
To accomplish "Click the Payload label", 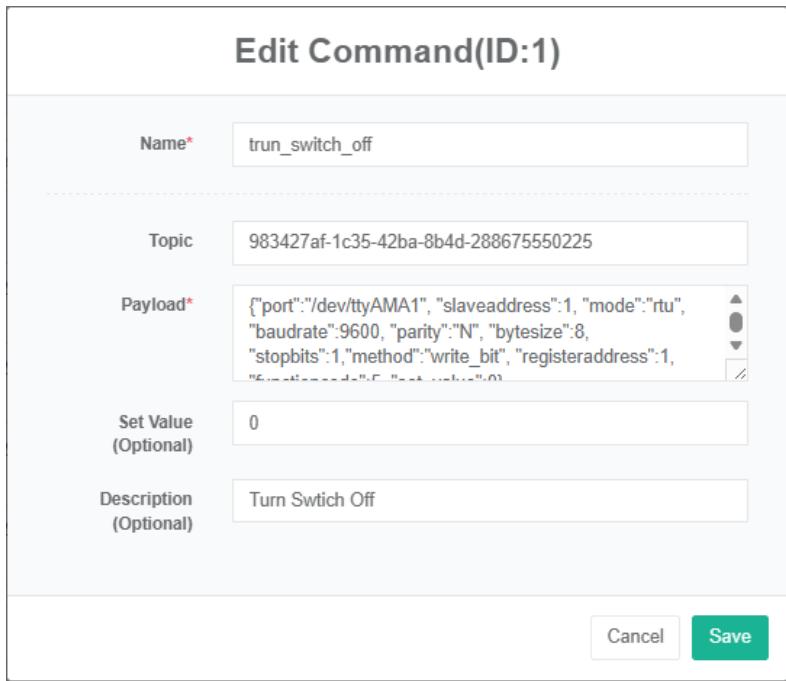I will (164, 305).
